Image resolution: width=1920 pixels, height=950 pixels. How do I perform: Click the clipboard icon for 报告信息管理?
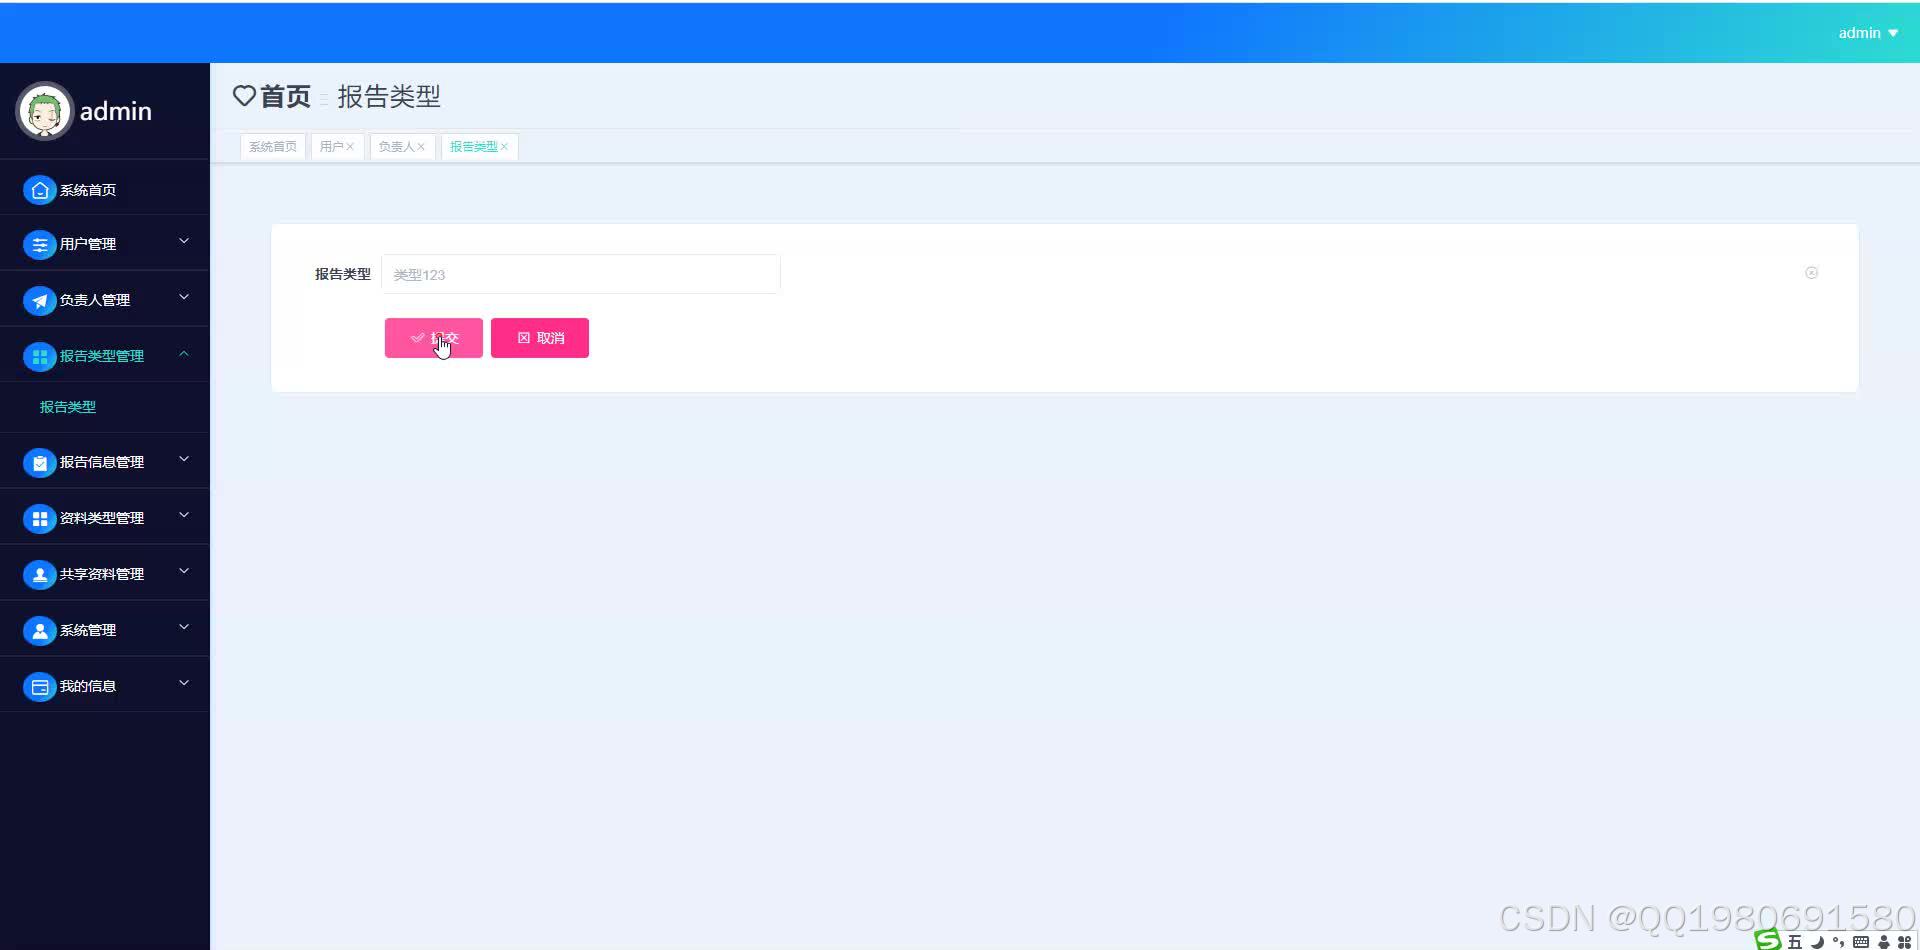coord(39,462)
